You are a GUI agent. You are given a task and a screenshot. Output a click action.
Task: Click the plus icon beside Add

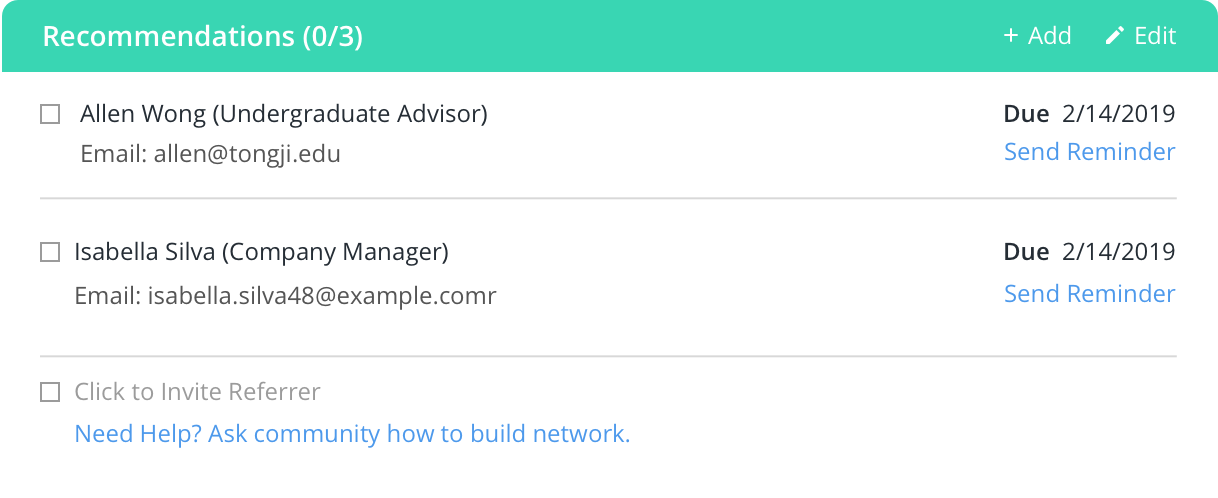1010,36
